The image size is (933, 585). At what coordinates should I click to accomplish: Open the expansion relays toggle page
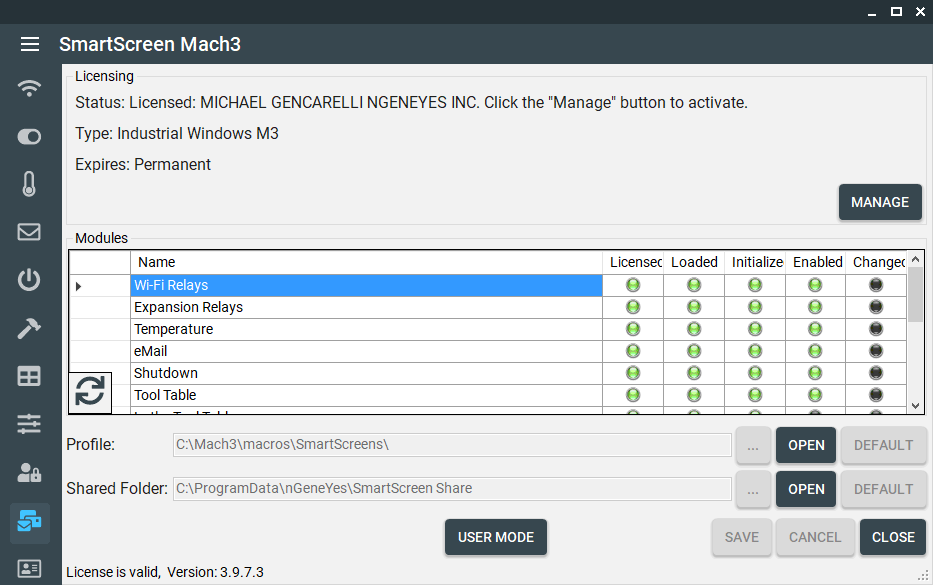click(x=30, y=136)
